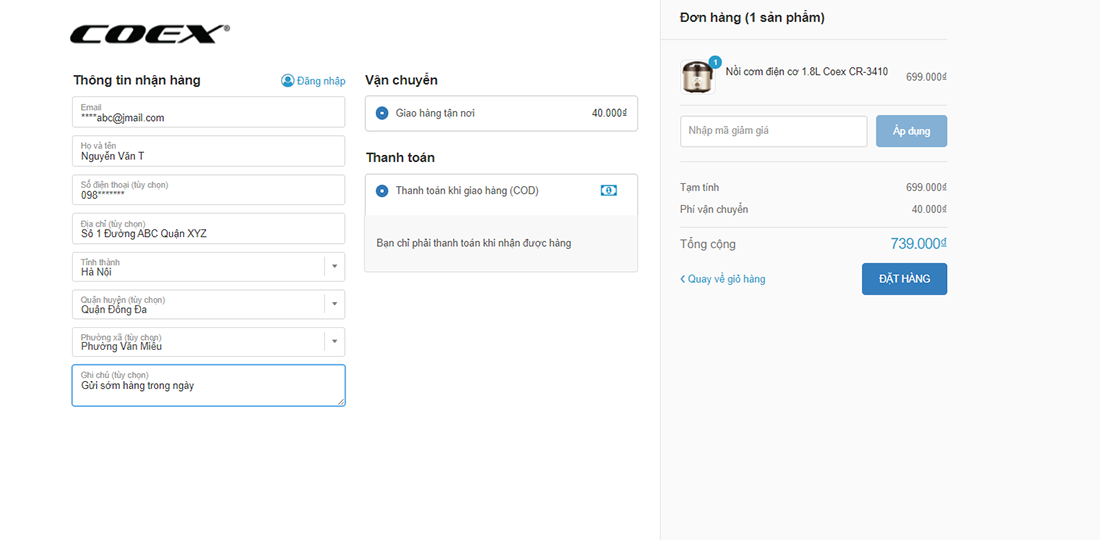
Task: Click the COD cash payment icon
Action: point(608,190)
